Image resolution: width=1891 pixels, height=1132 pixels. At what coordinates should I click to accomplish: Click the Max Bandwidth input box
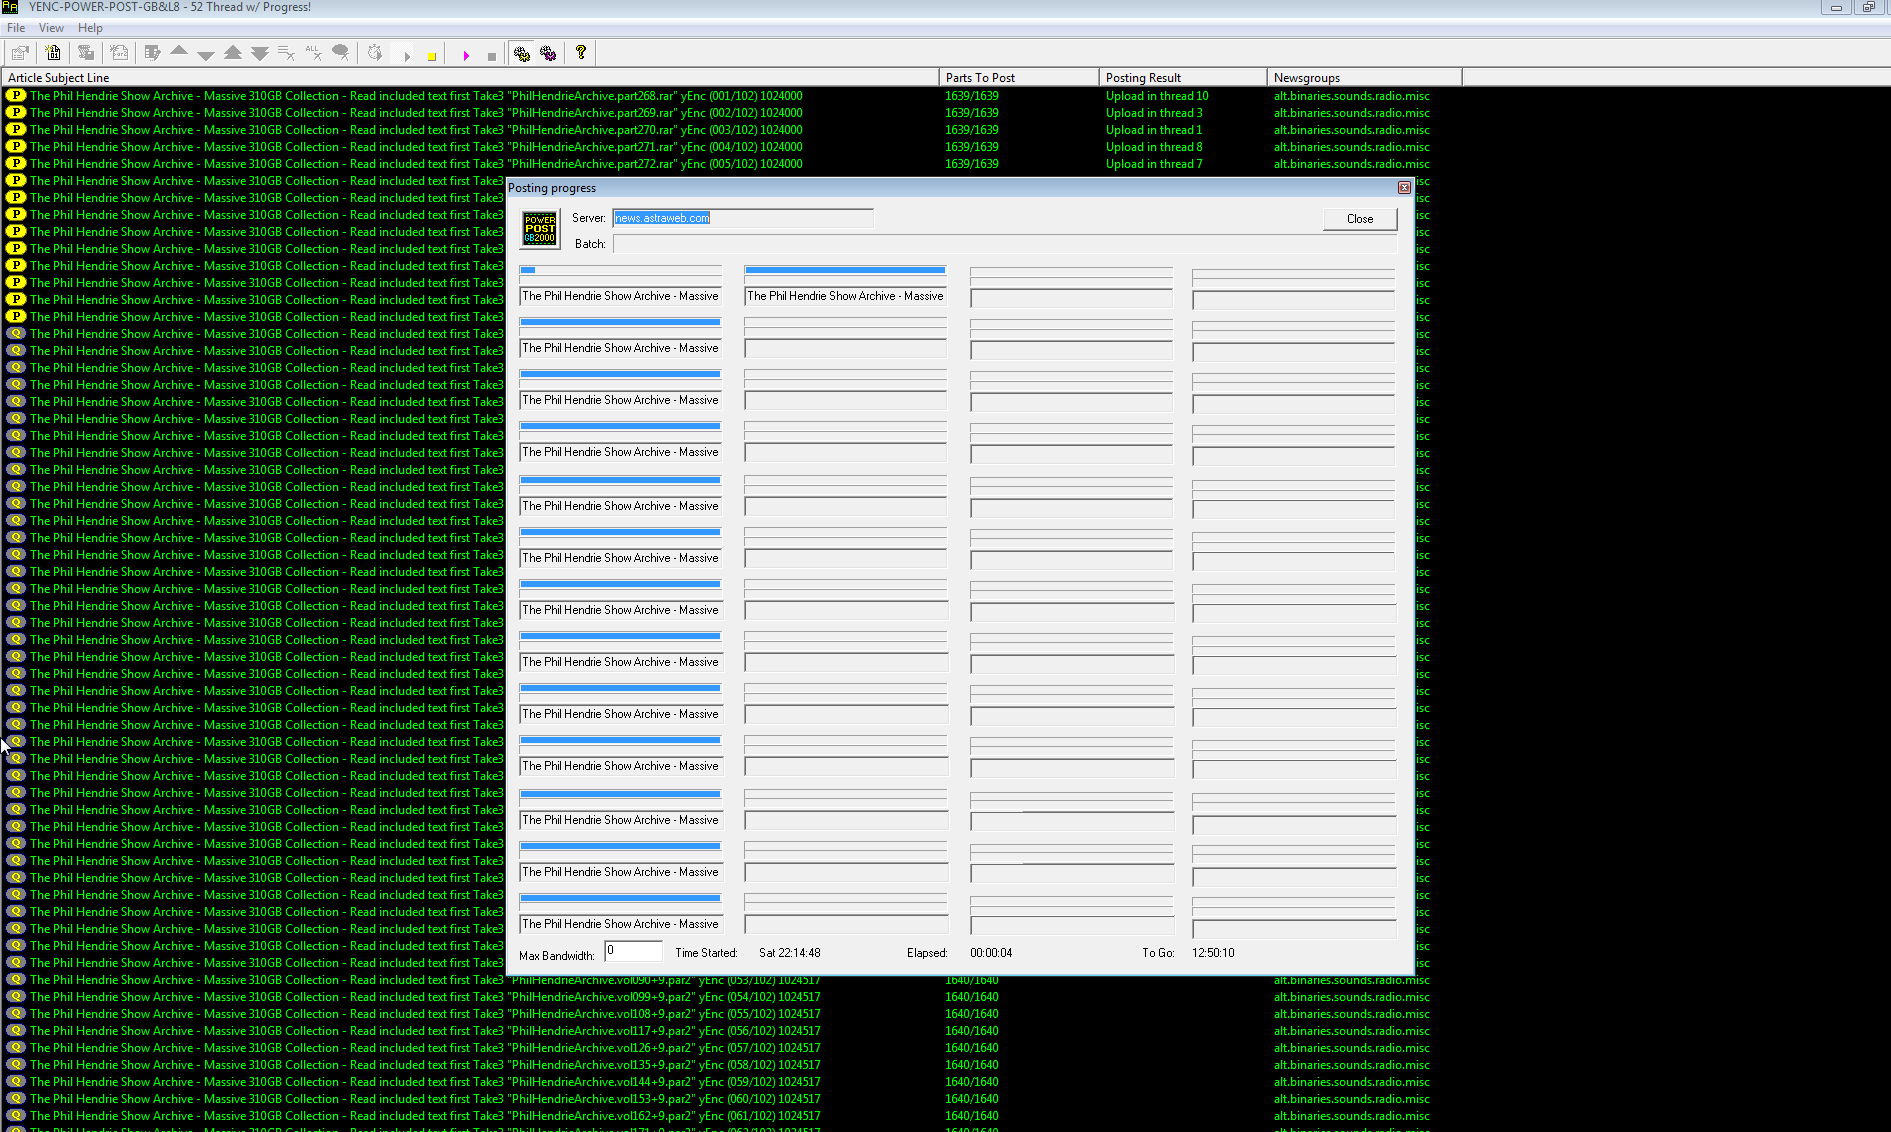coord(633,951)
